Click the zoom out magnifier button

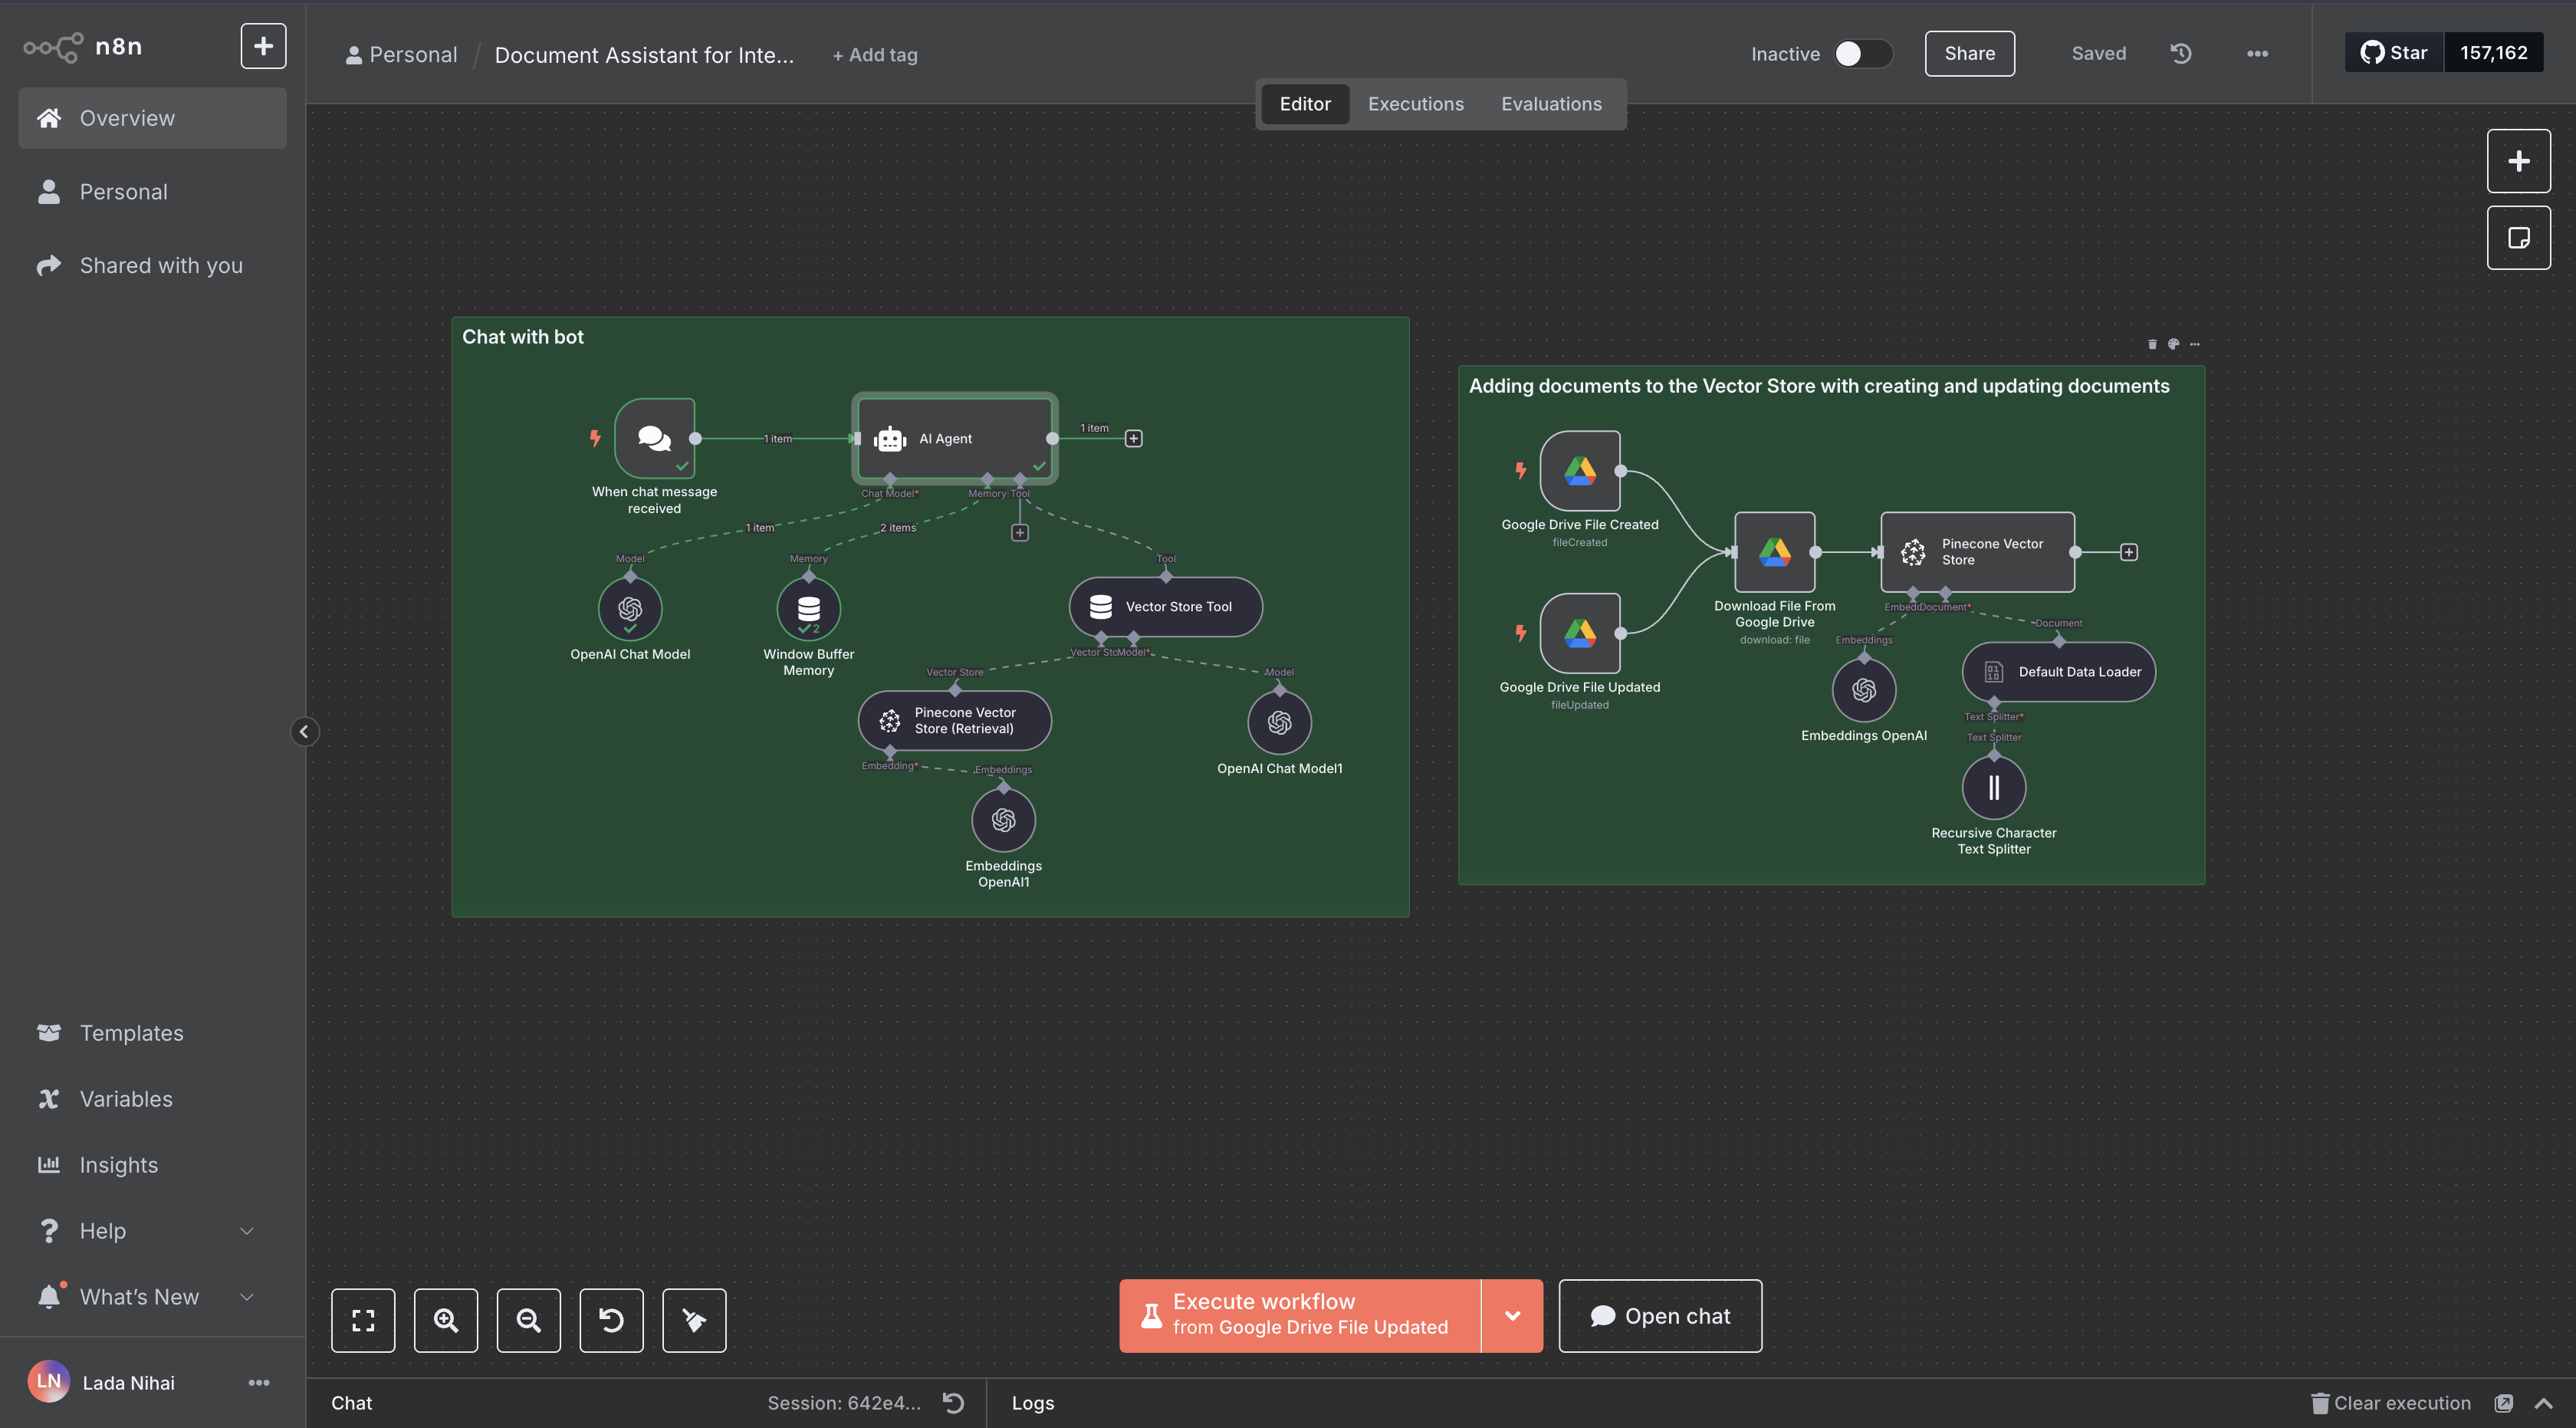529,1320
